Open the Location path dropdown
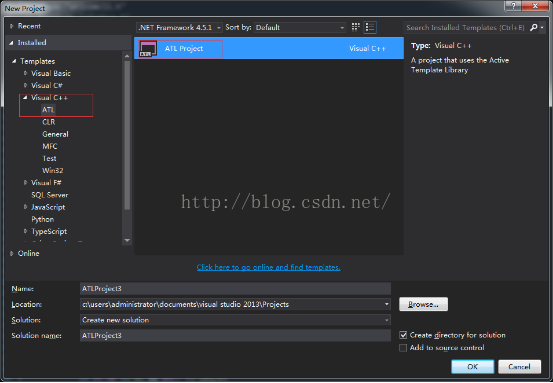This screenshot has height=383, width=553. [x=387, y=304]
